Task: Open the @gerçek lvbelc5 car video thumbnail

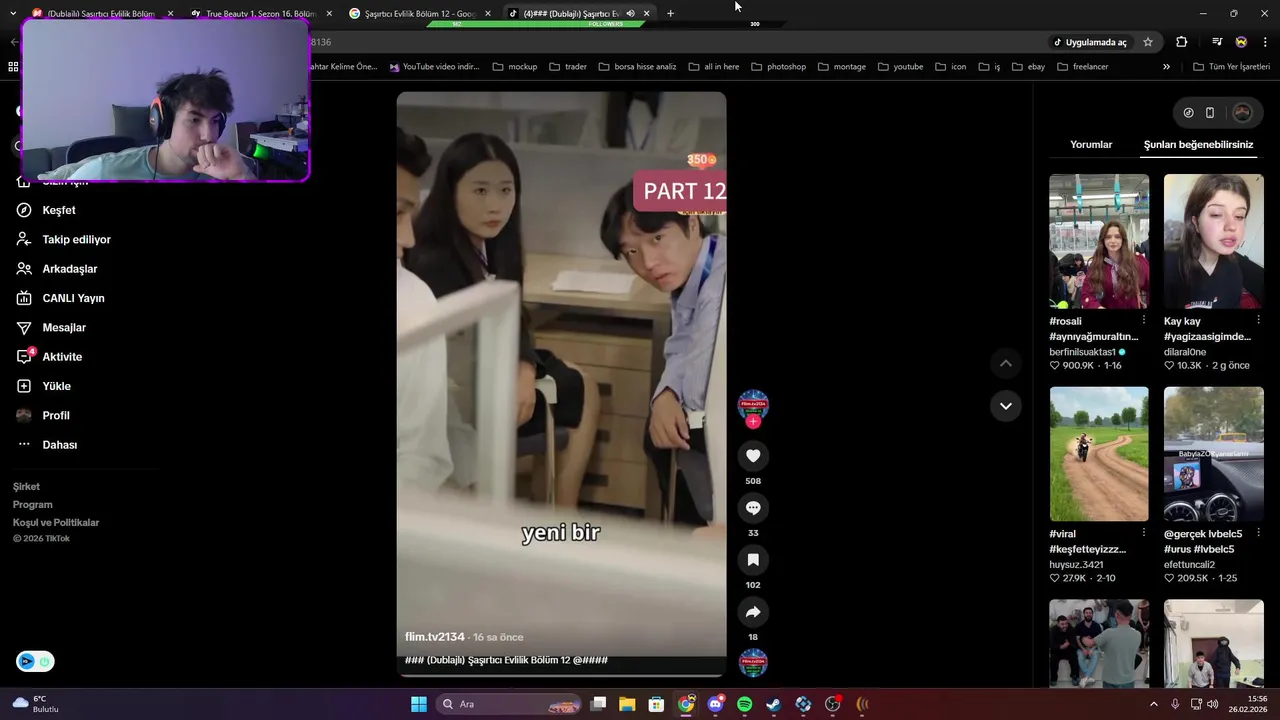Action: (x=1213, y=454)
